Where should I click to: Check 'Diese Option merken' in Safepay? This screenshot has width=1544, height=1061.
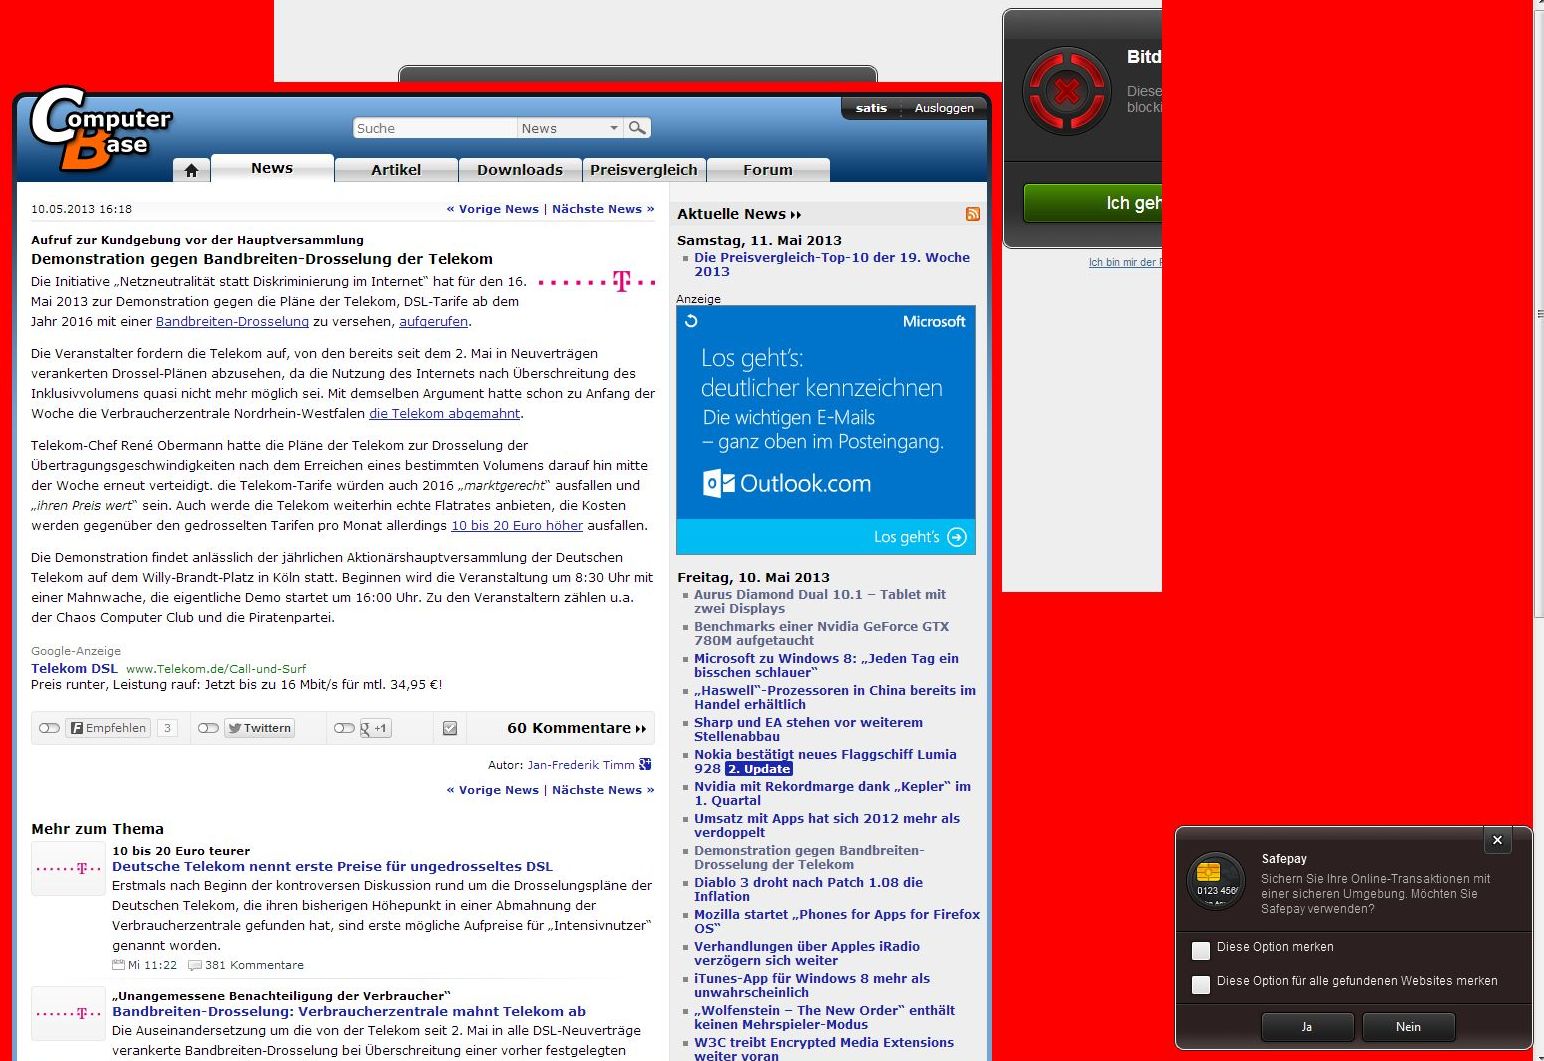(1201, 950)
